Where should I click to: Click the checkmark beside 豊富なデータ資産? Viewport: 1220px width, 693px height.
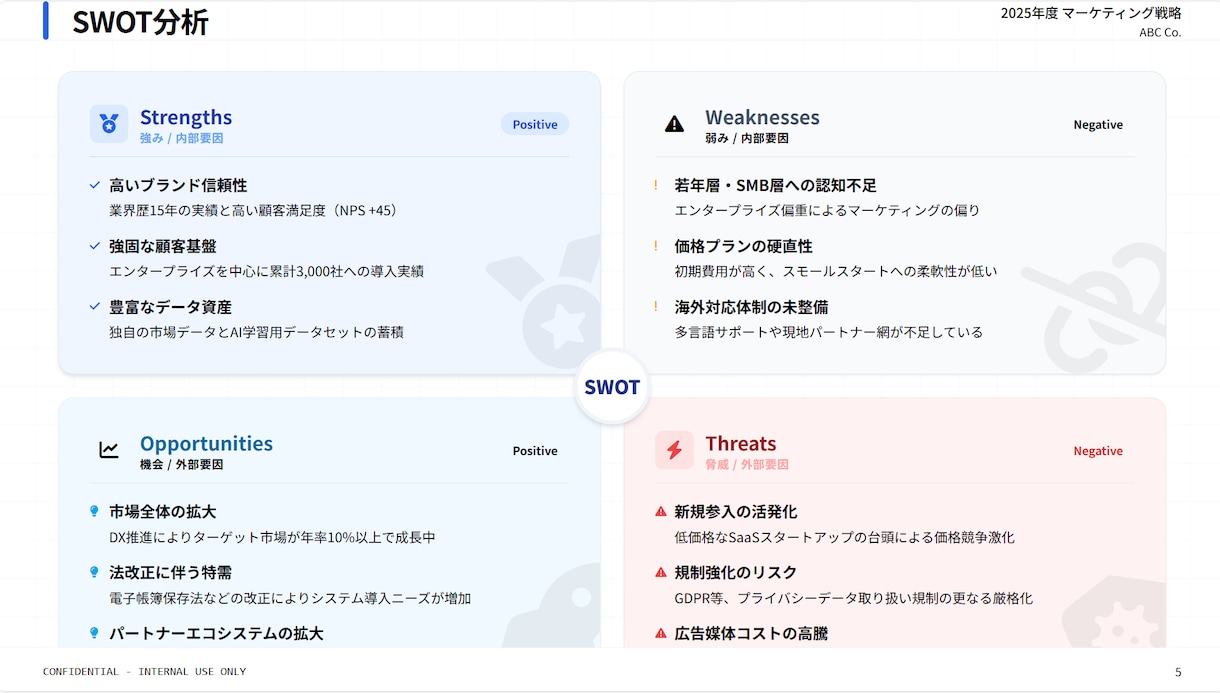[x=95, y=307]
